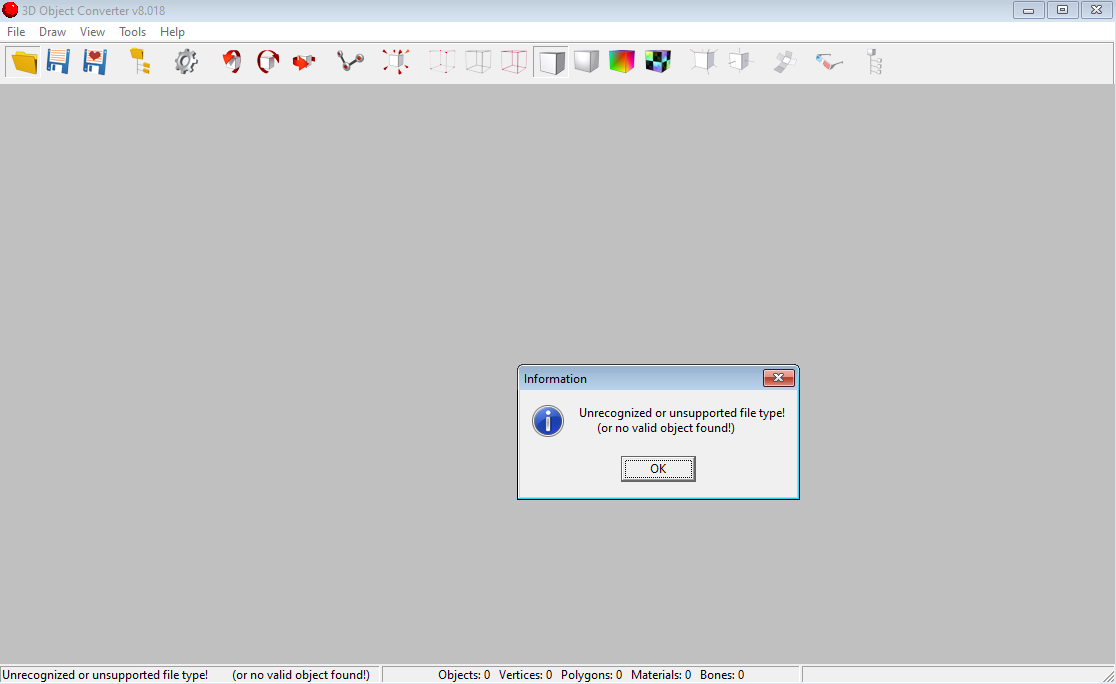The width and height of the screenshot is (1116, 684).
Task: Click the 'Unrecognized or unsupported file type!' dialog message
Action: [682, 413]
